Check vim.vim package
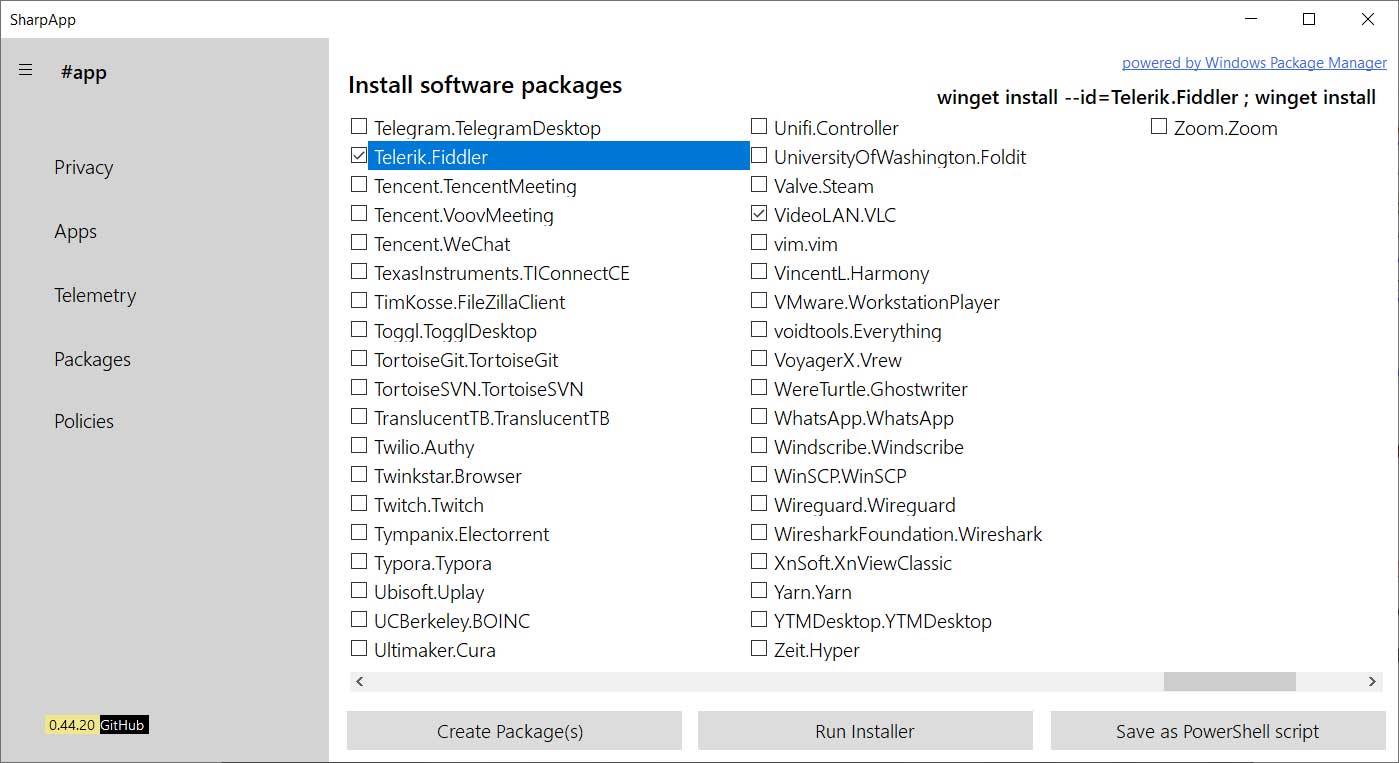The image size is (1399, 763). [x=758, y=243]
